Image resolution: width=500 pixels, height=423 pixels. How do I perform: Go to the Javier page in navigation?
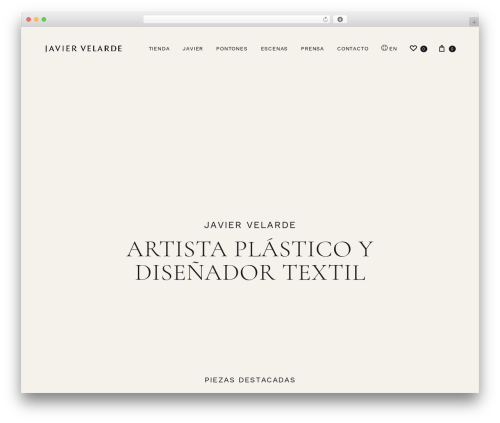click(x=193, y=49)
